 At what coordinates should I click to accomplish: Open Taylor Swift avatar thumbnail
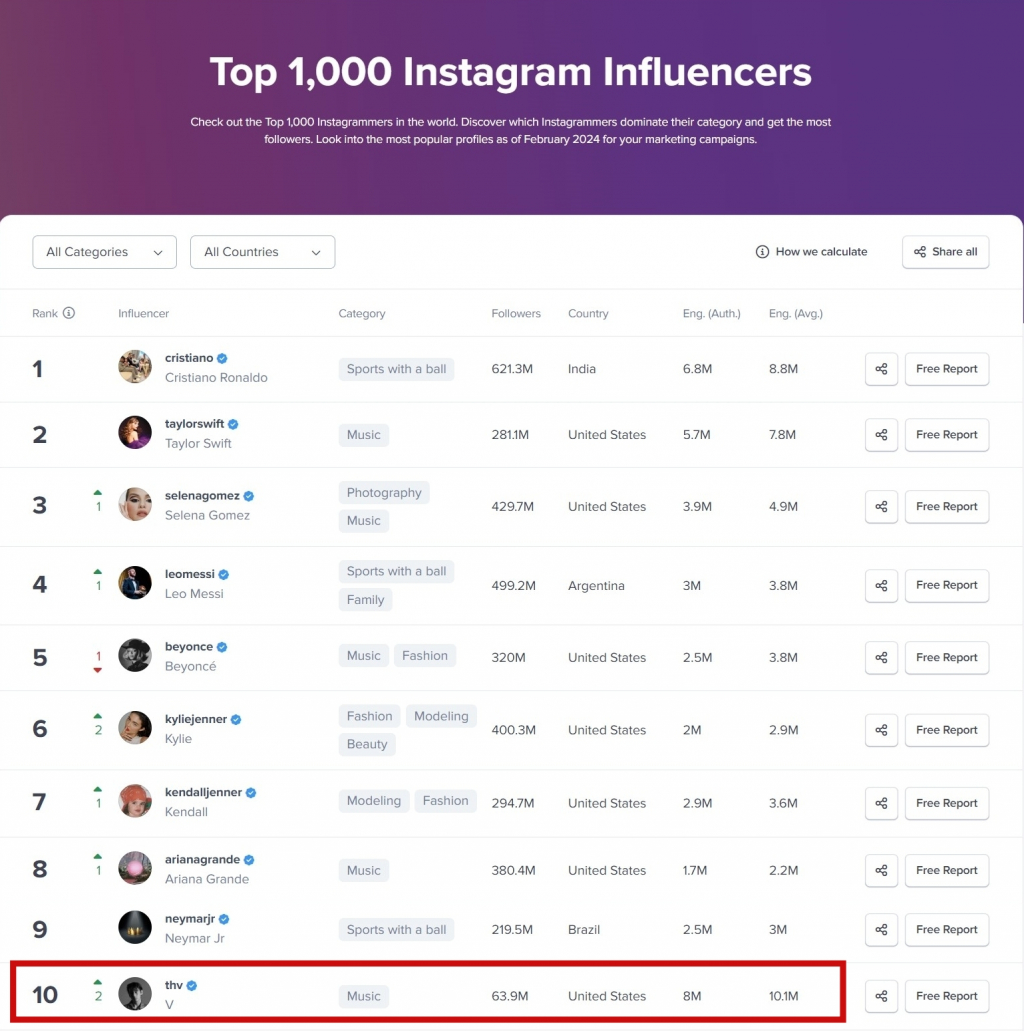click(135, 433)
